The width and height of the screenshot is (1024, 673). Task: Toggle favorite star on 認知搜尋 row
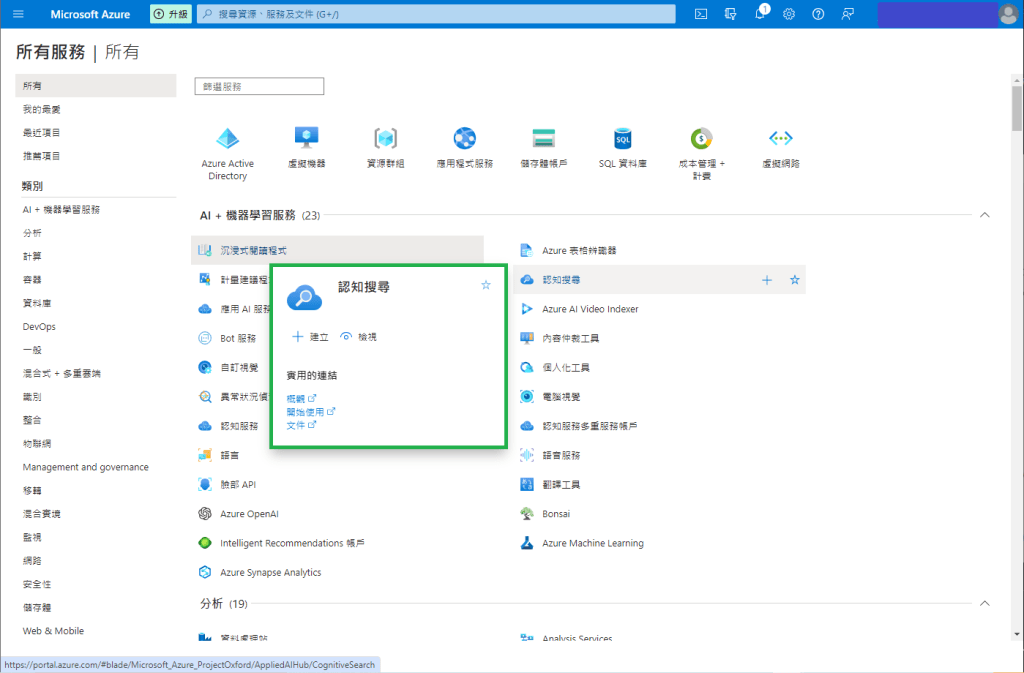click(x=795, y=280)
